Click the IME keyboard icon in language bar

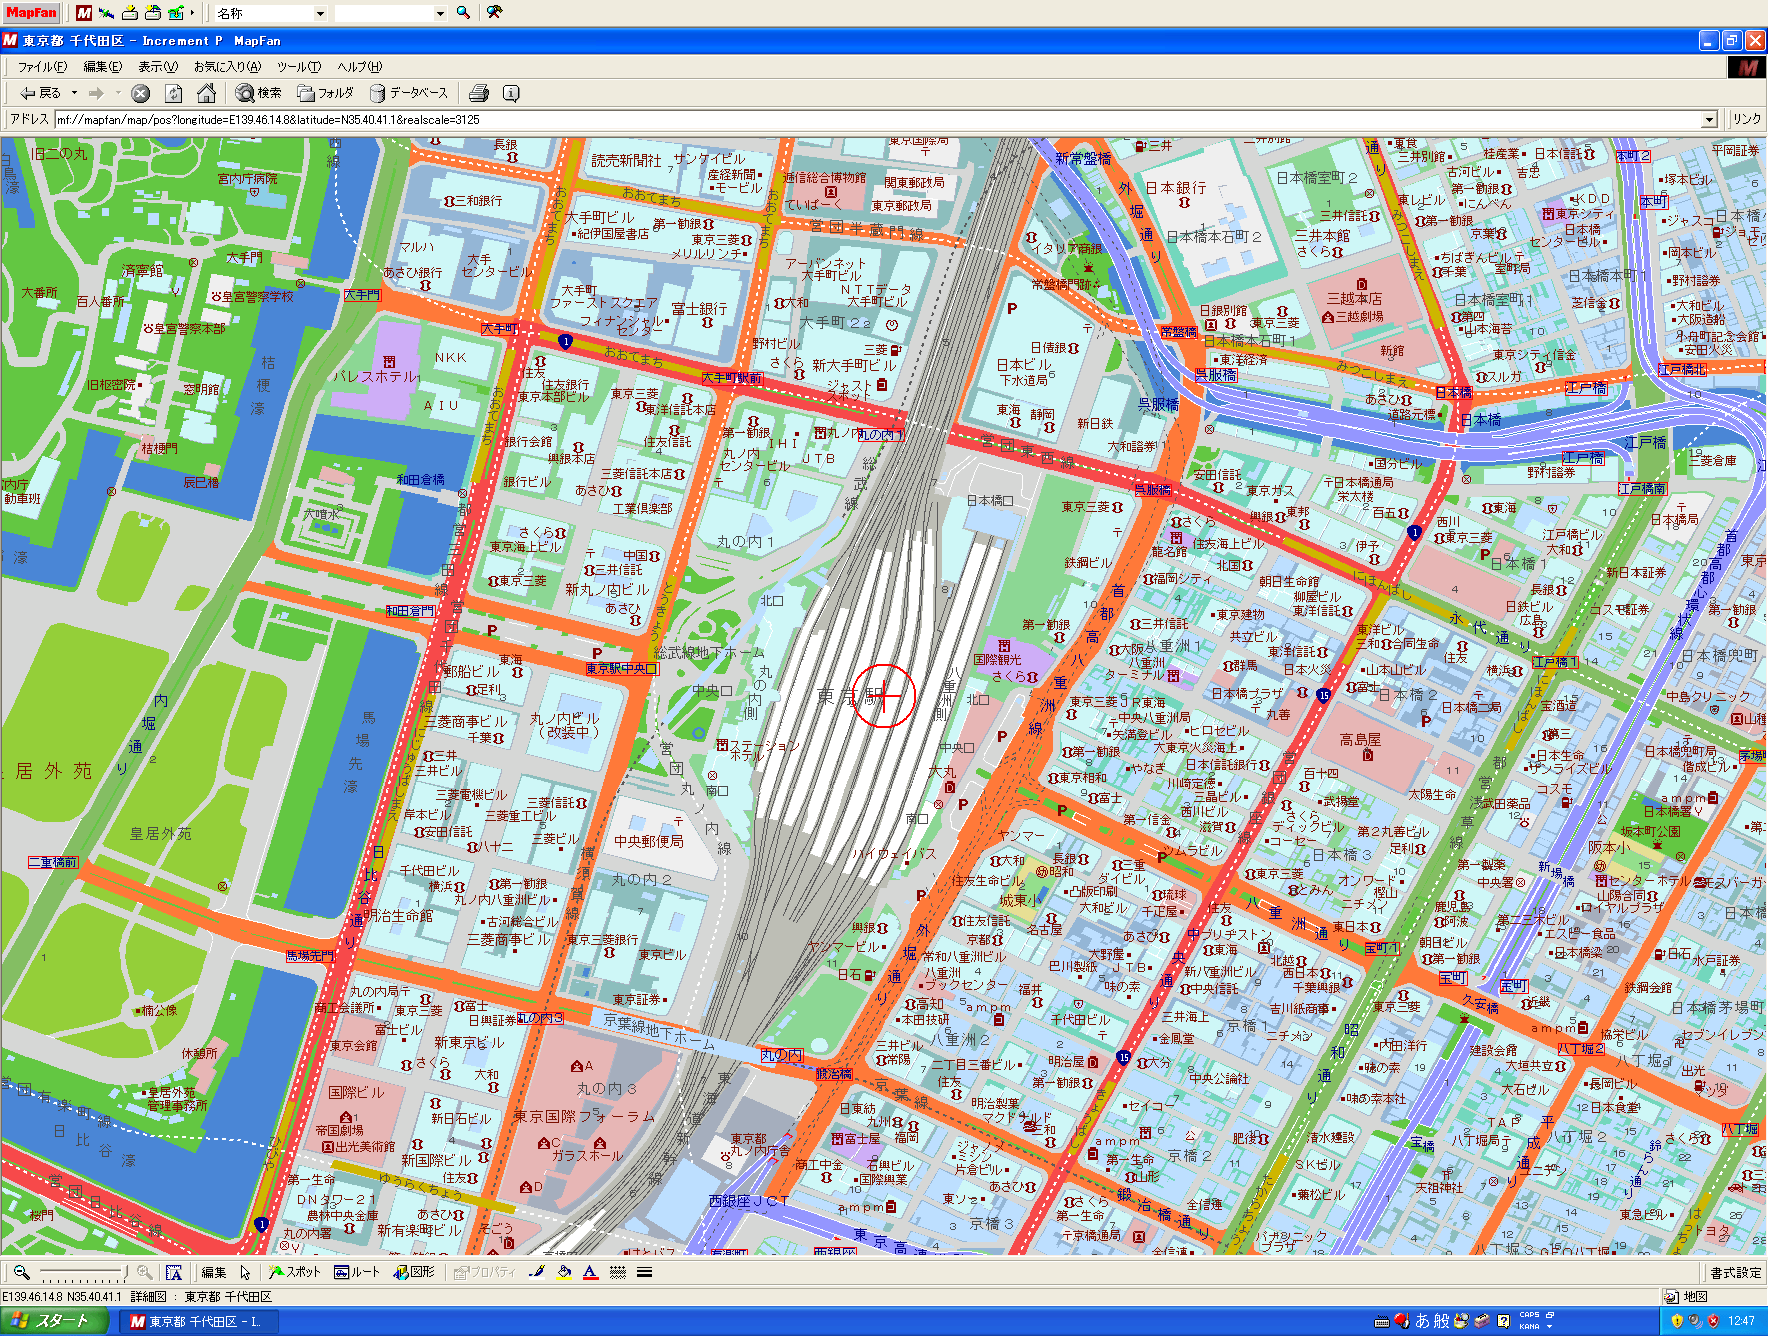click(x=1382, y=1321)
